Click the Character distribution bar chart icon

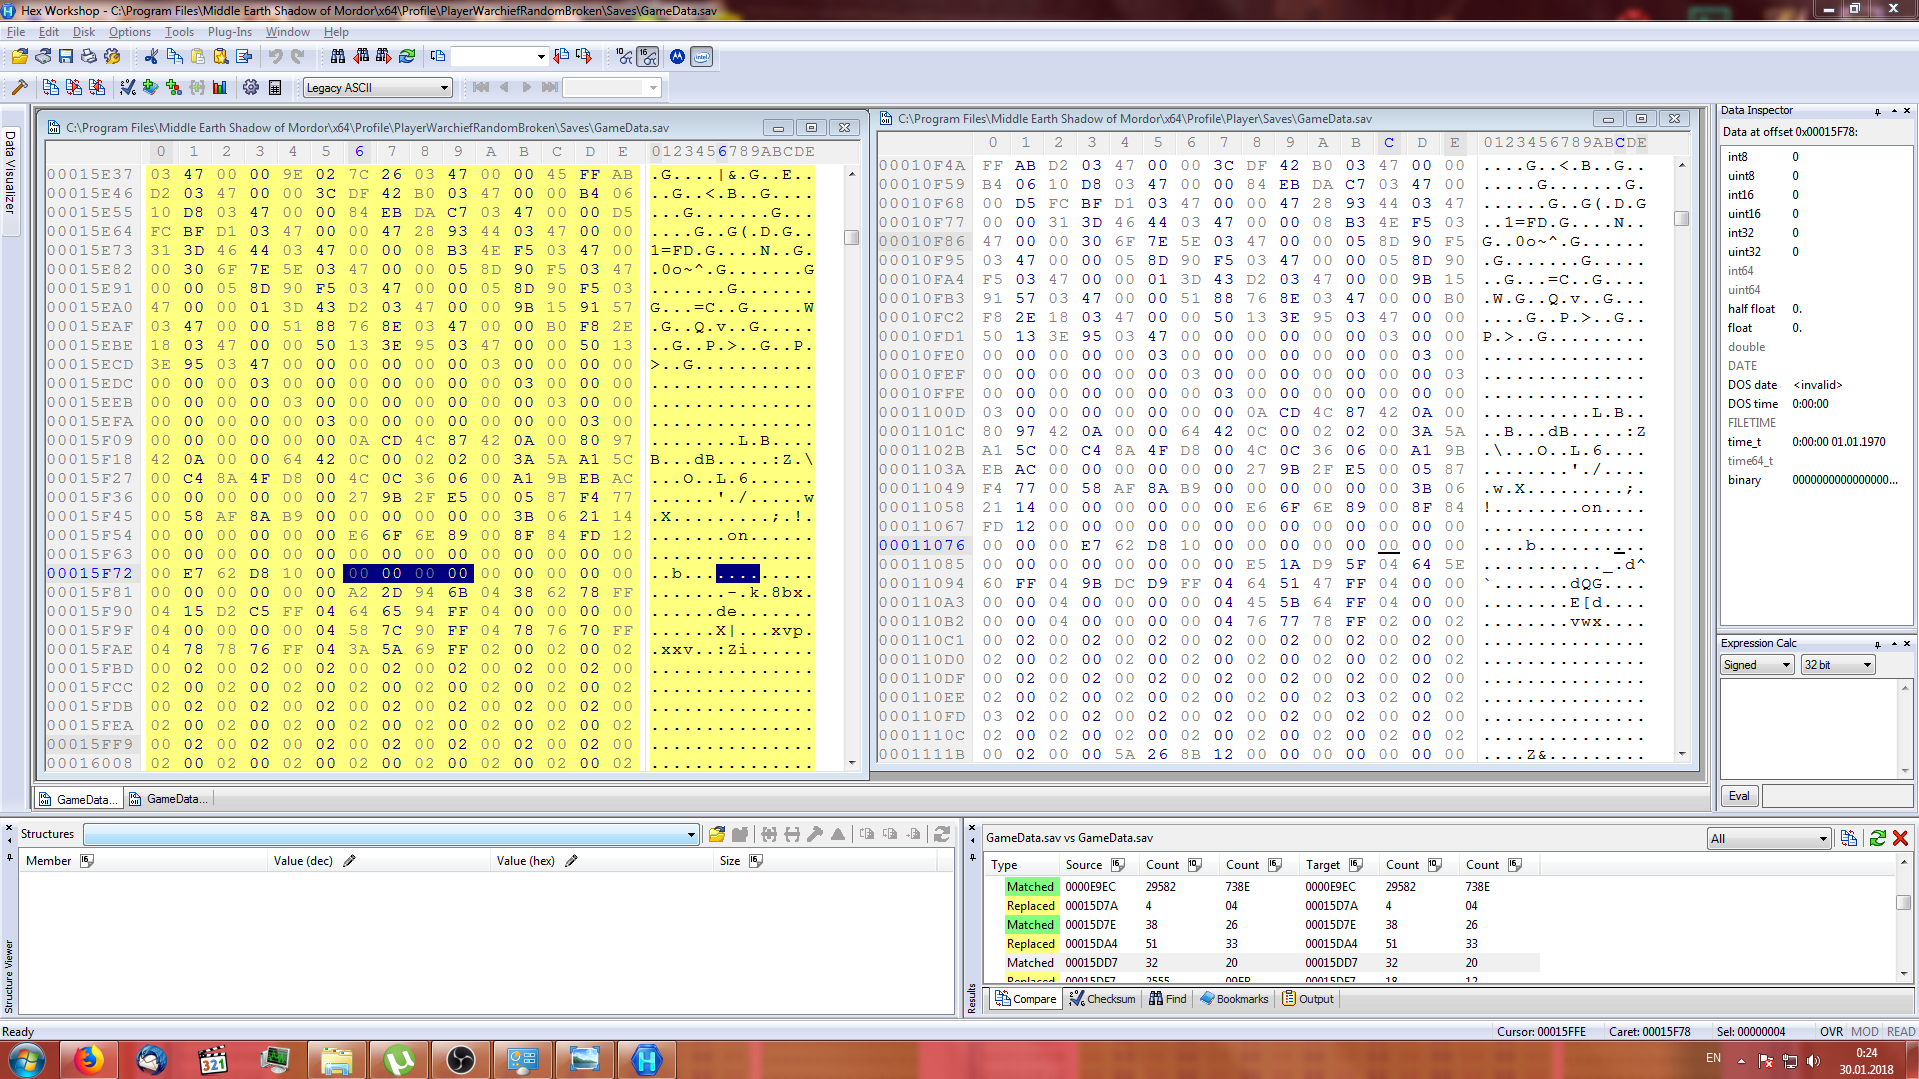click(220, 88)
